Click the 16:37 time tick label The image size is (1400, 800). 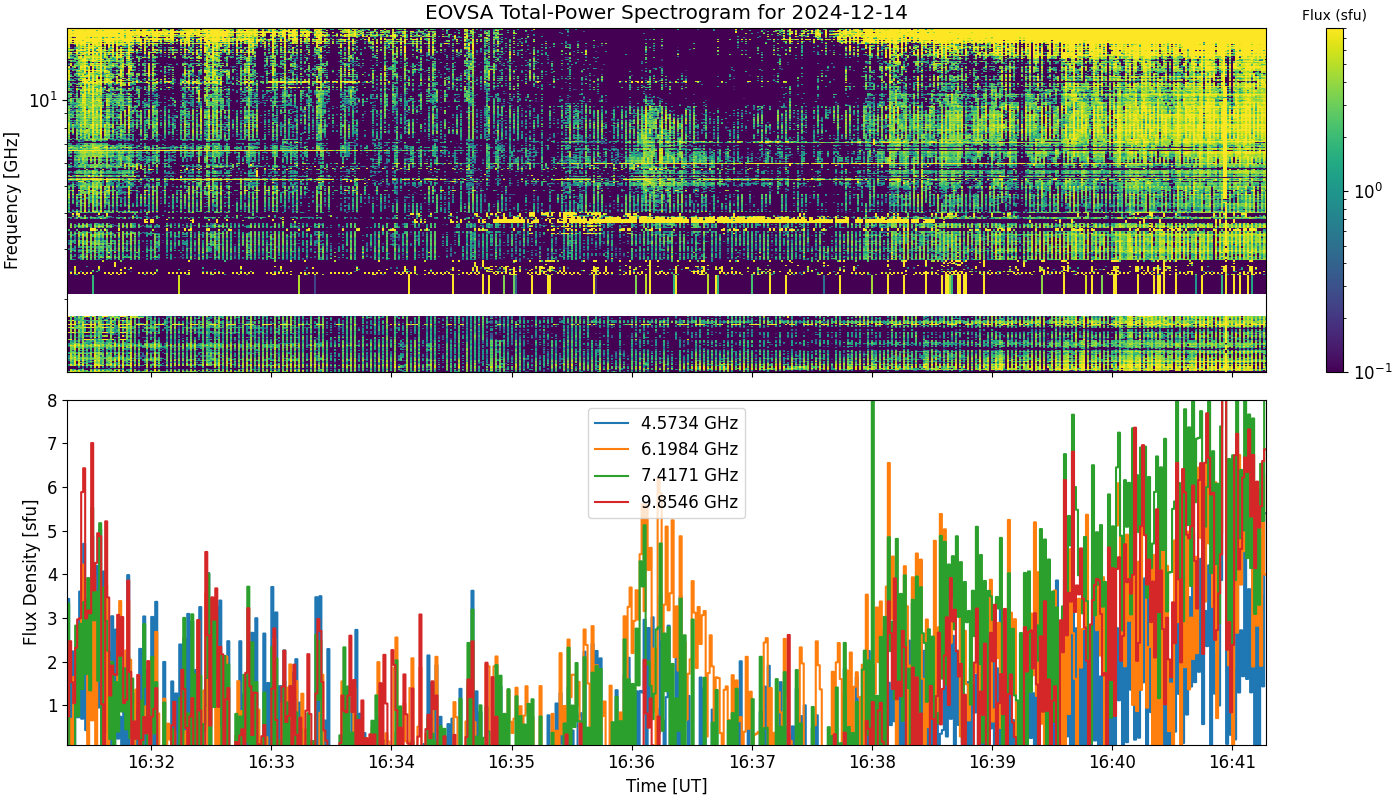[752, 762]
